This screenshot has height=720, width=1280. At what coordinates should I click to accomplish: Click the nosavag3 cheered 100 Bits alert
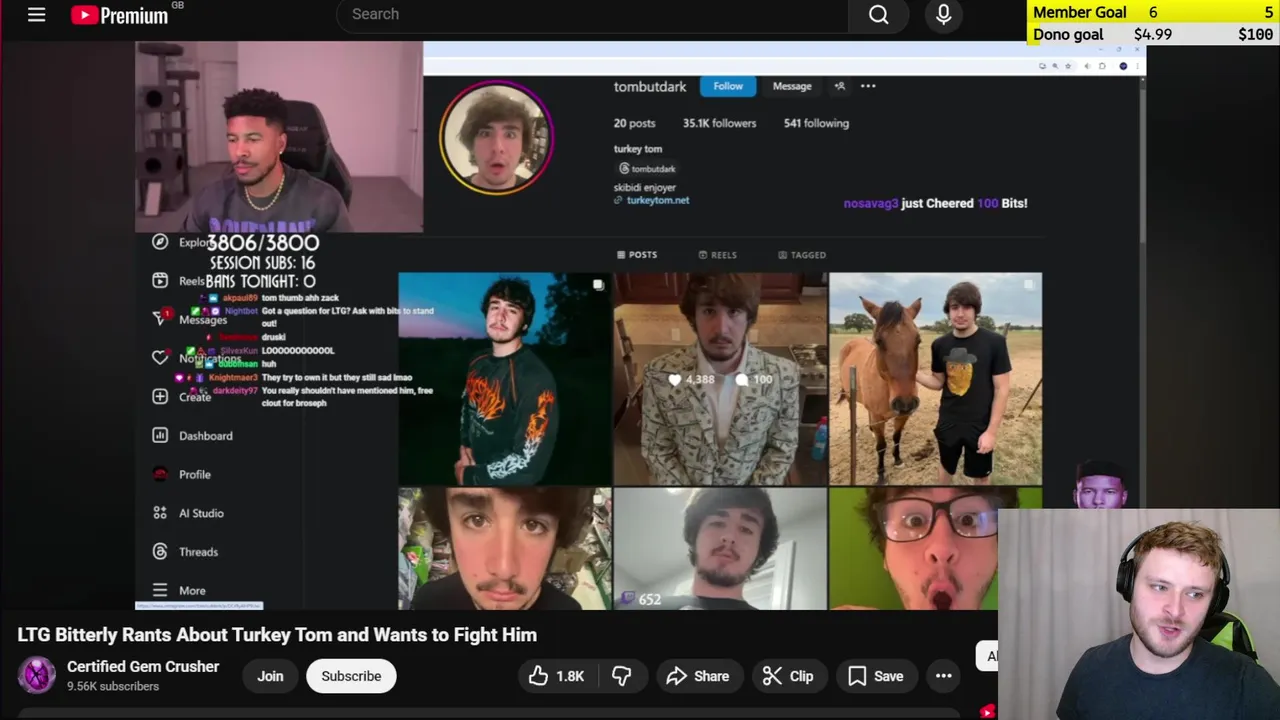[x=935, y=203]
